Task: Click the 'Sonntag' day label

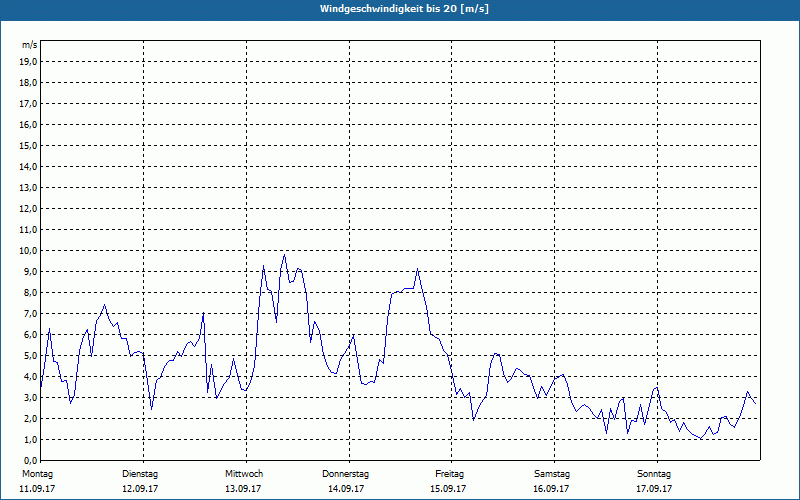Action: coord(654,474)
